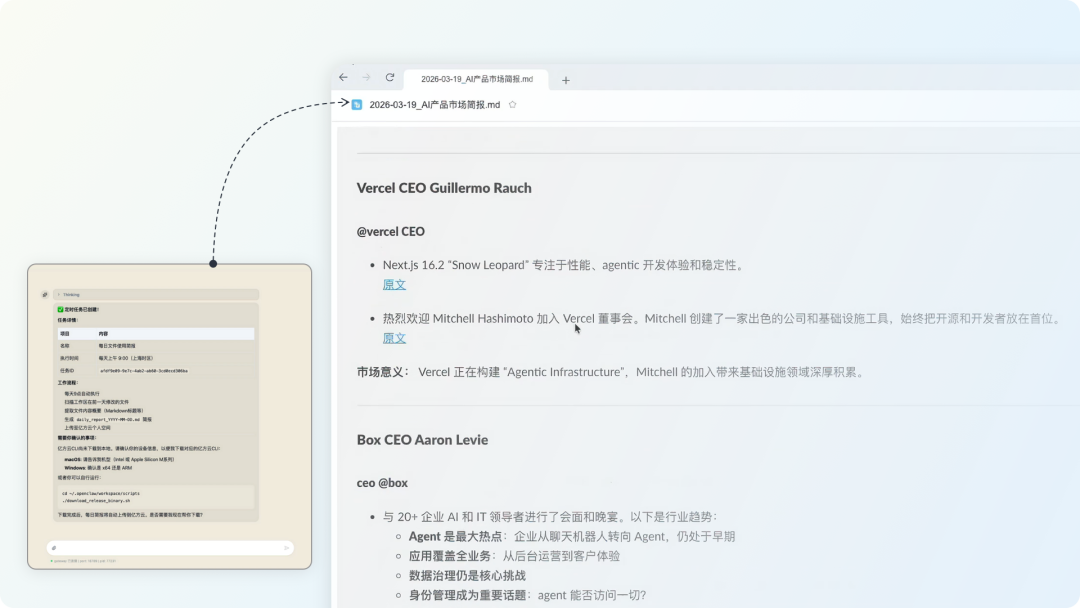Click the 每日文件使用简报 cell in the task table
The image size is (1080, 608).
click(117, 346)
